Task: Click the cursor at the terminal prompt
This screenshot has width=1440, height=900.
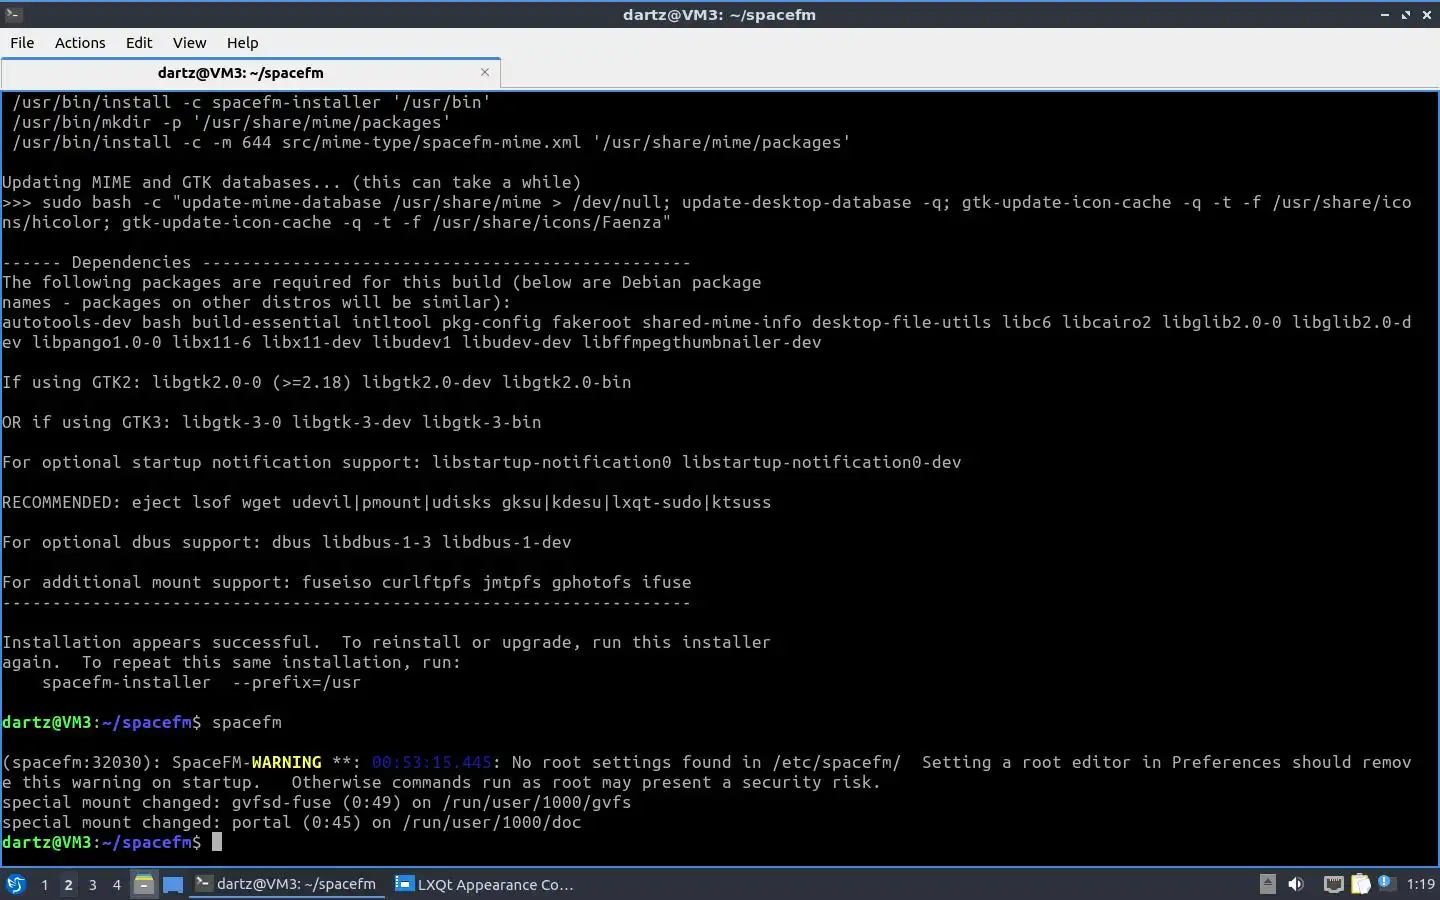Action: pyautogui.click(x=217, y=842)
